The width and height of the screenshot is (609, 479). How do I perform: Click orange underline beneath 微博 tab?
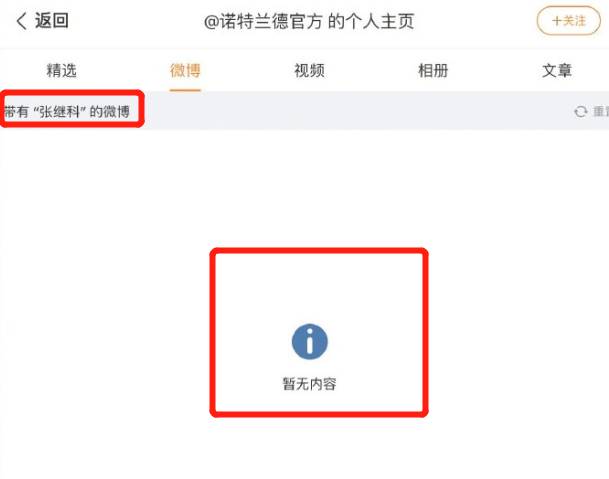(x=185, y=90)
